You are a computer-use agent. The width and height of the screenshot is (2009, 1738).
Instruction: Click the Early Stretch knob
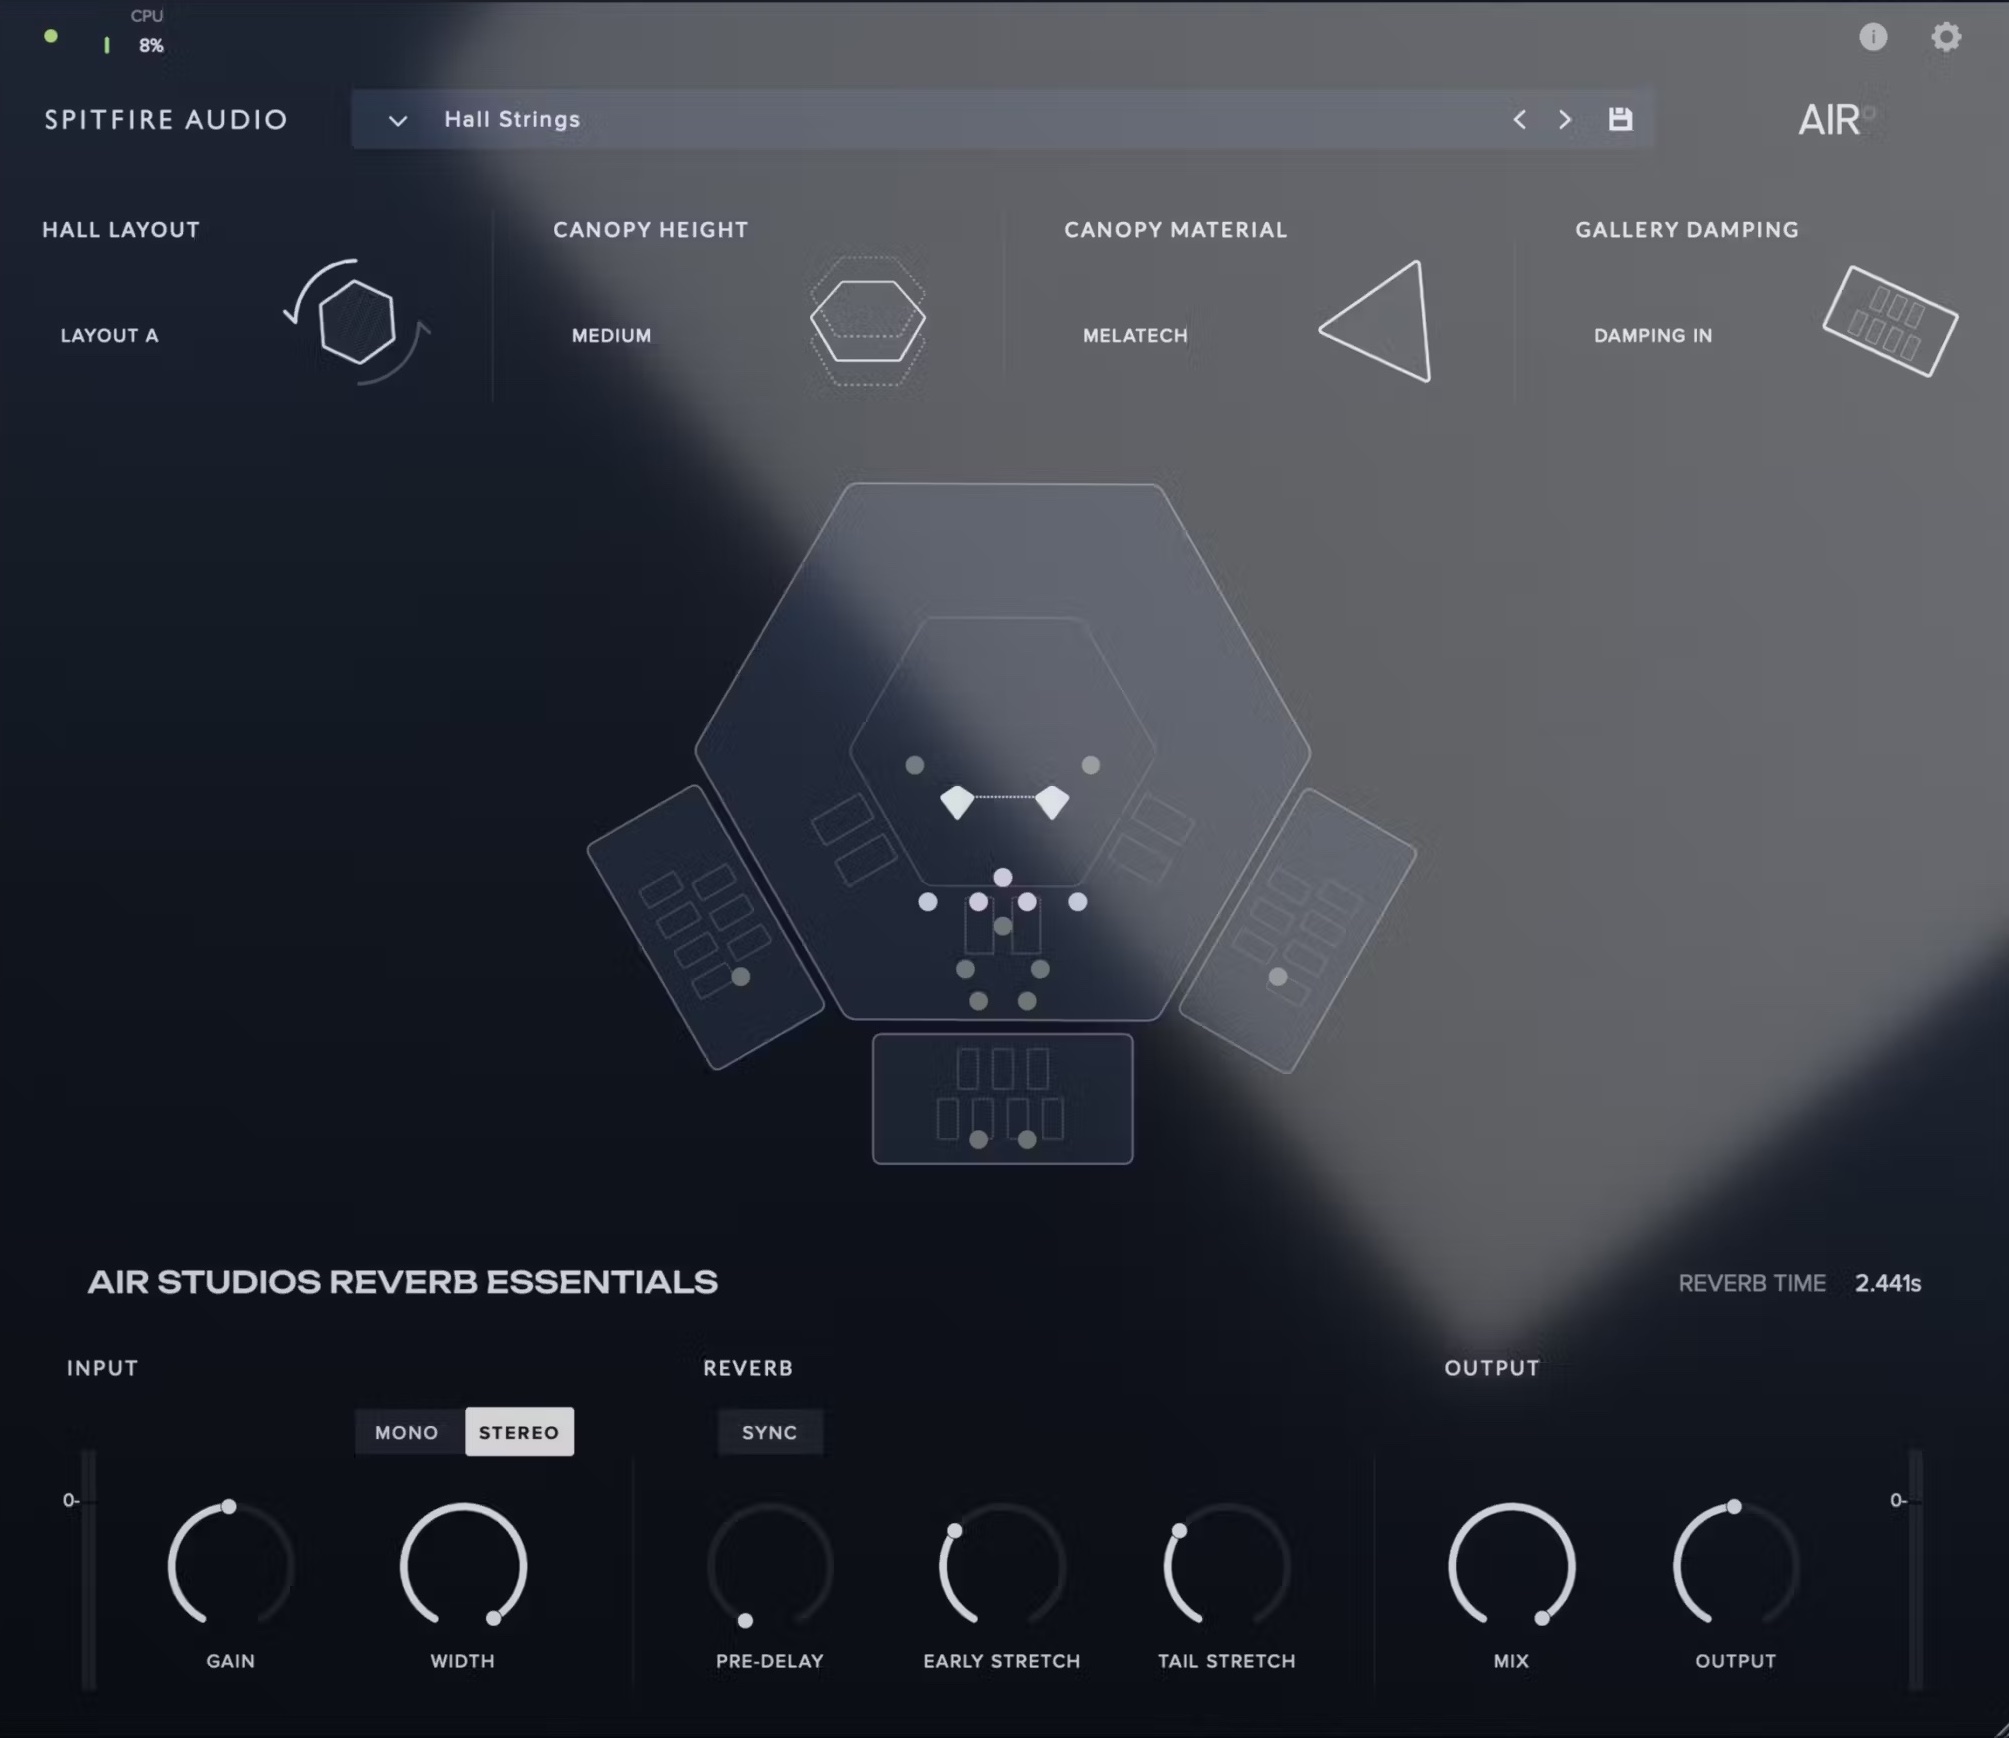coord(1002,1566)
